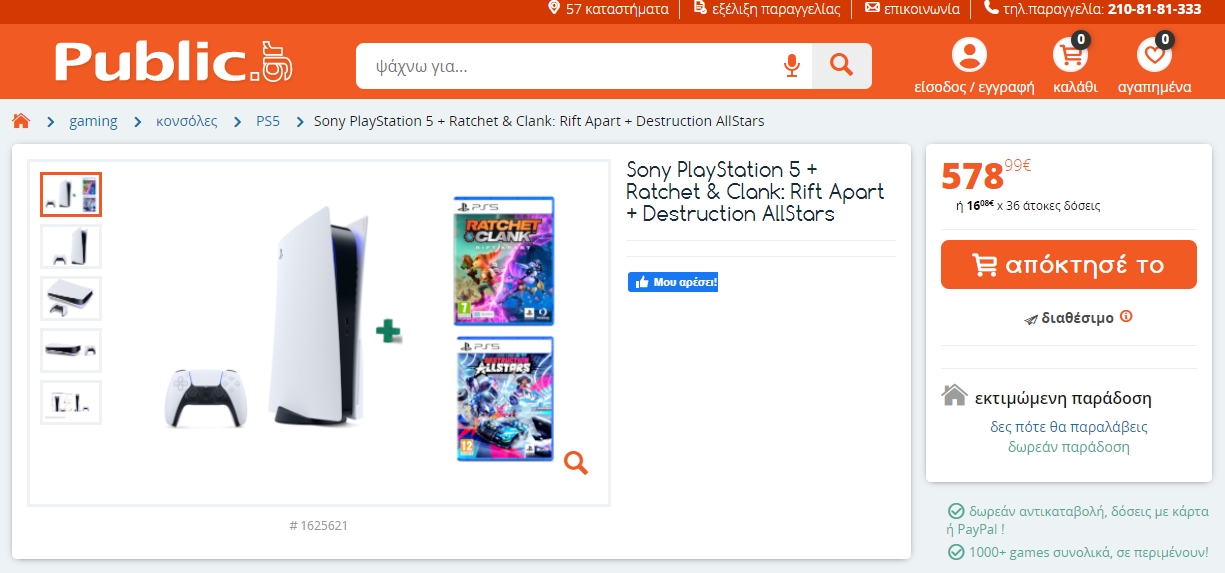Screen dimensions: 1225x573
Task: Click the Public.gr logo
Action: coord(171,62)
